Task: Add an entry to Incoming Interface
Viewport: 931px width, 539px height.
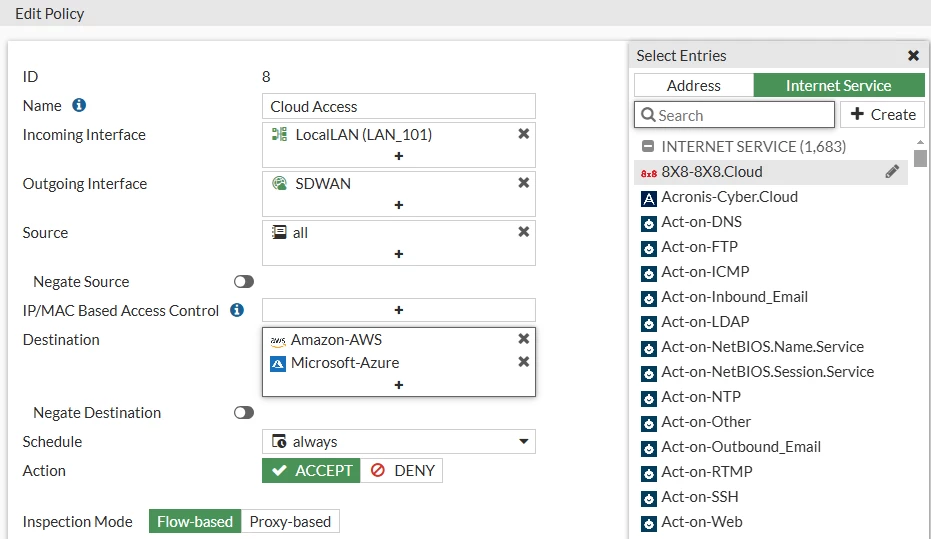Action: (399, 156)
